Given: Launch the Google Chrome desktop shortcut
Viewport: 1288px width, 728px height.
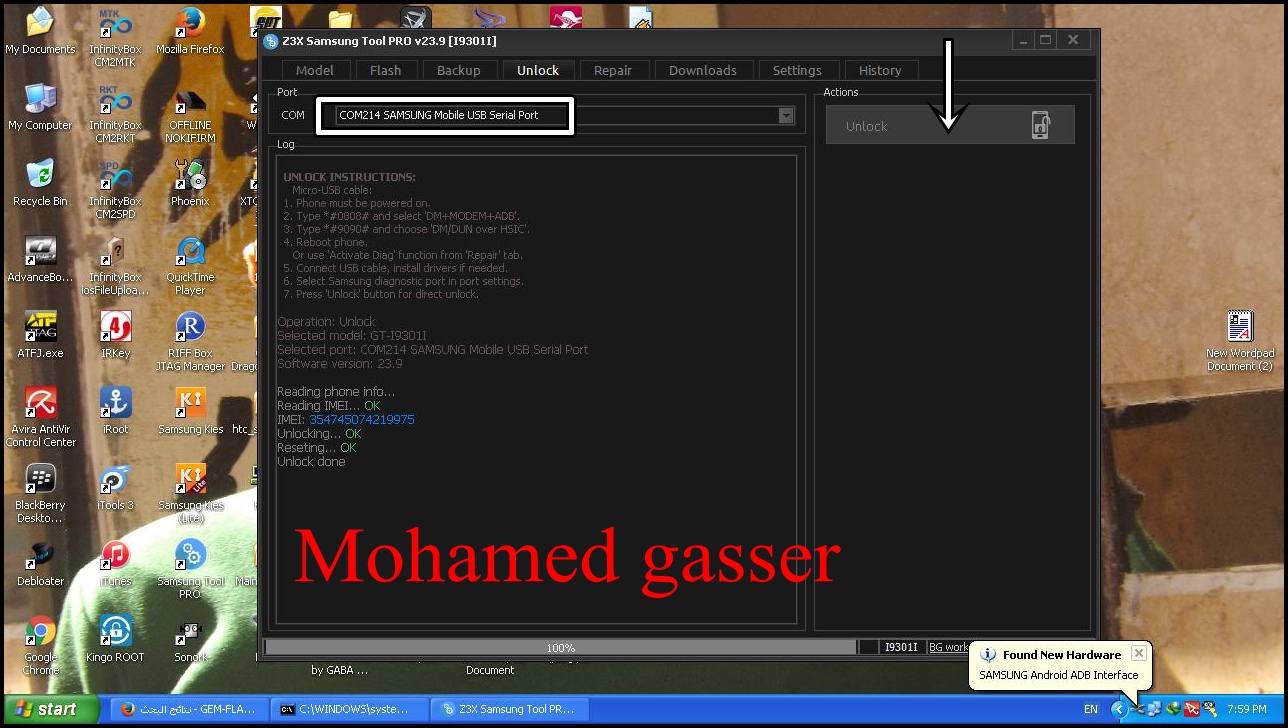Looking at the screenshot, I should coord(40,644).
